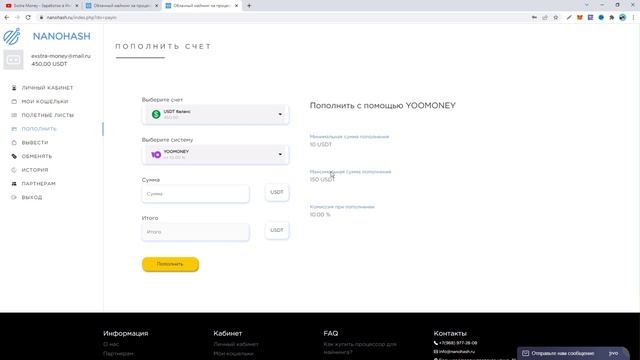Click the exit icon beside Выход
This screenshot has height=360, width=640.
point(14,197)
